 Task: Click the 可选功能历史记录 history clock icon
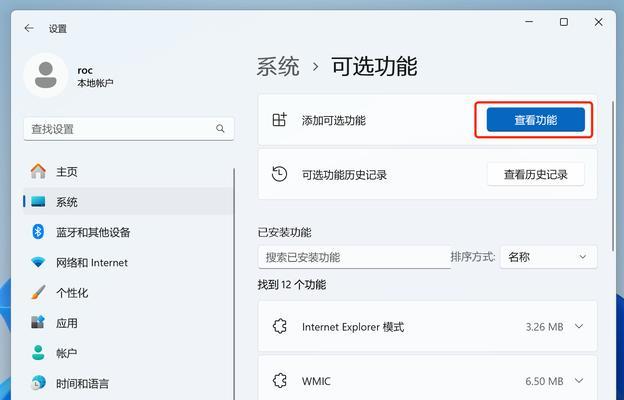[279, 174]
